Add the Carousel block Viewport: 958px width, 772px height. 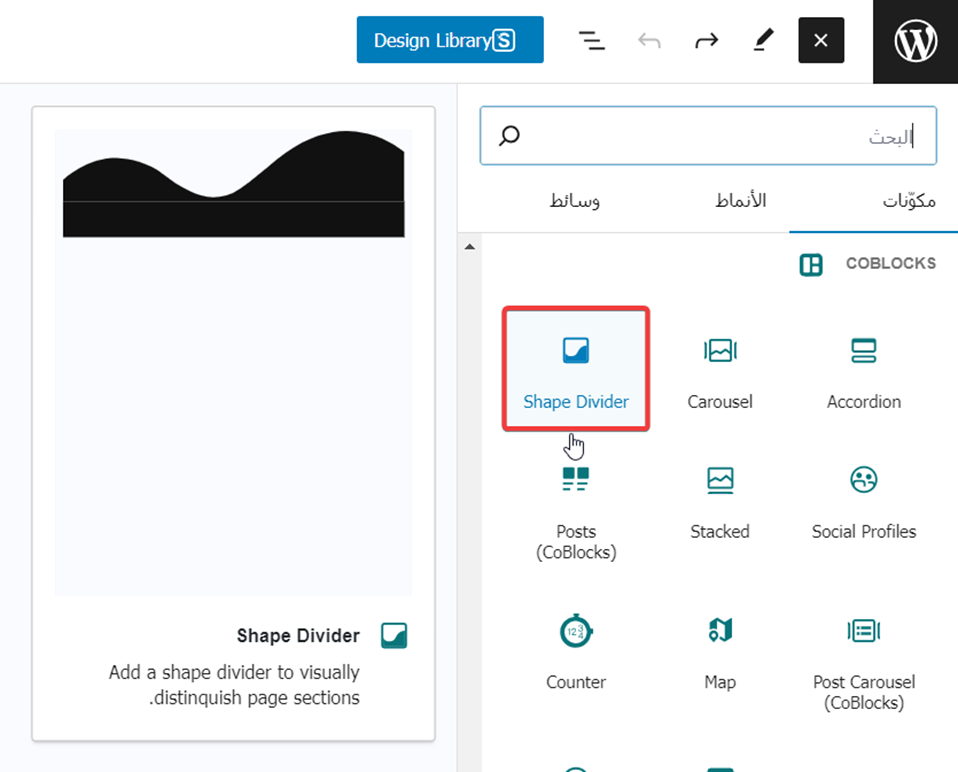tap(720, 370)
